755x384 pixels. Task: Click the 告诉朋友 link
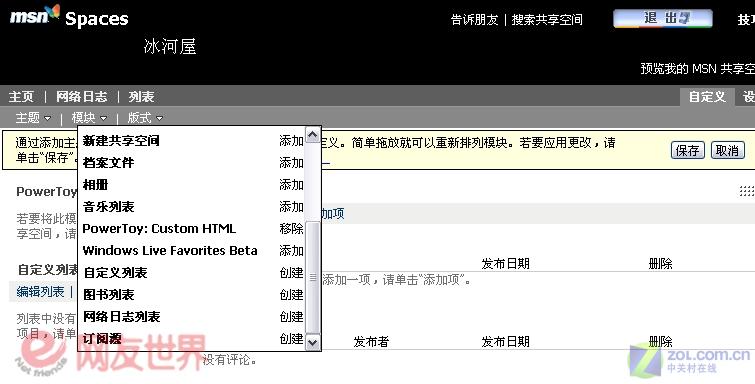pos(474,20)
